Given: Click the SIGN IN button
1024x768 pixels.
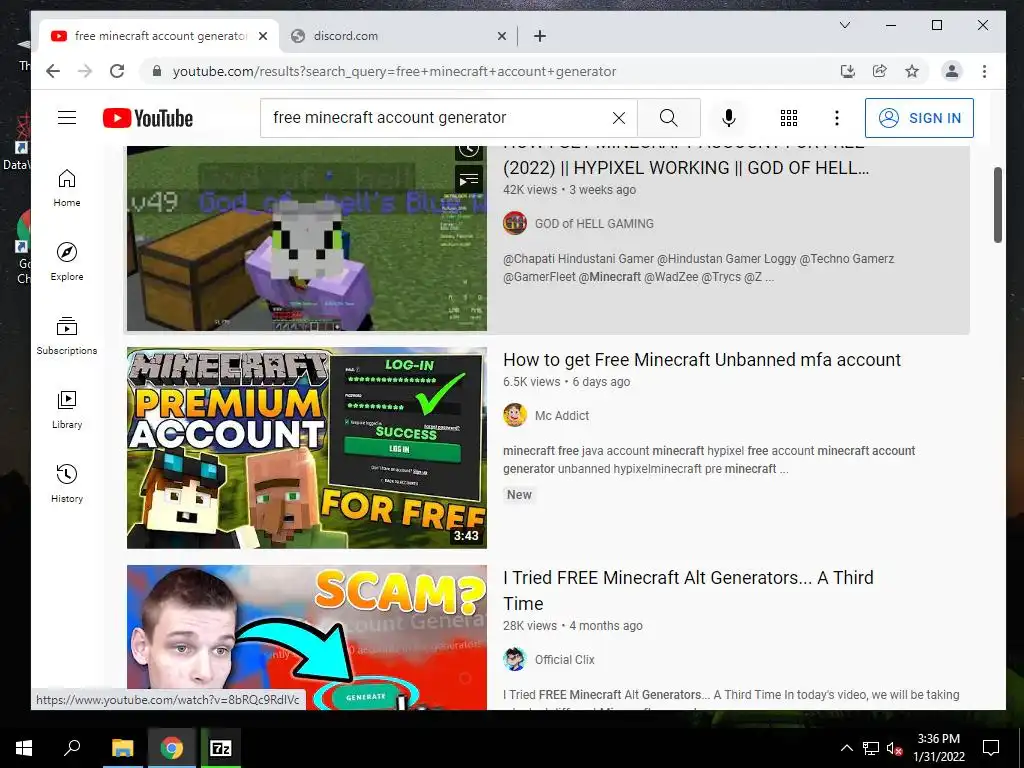Looking at the screenshot, I should 919,118.
